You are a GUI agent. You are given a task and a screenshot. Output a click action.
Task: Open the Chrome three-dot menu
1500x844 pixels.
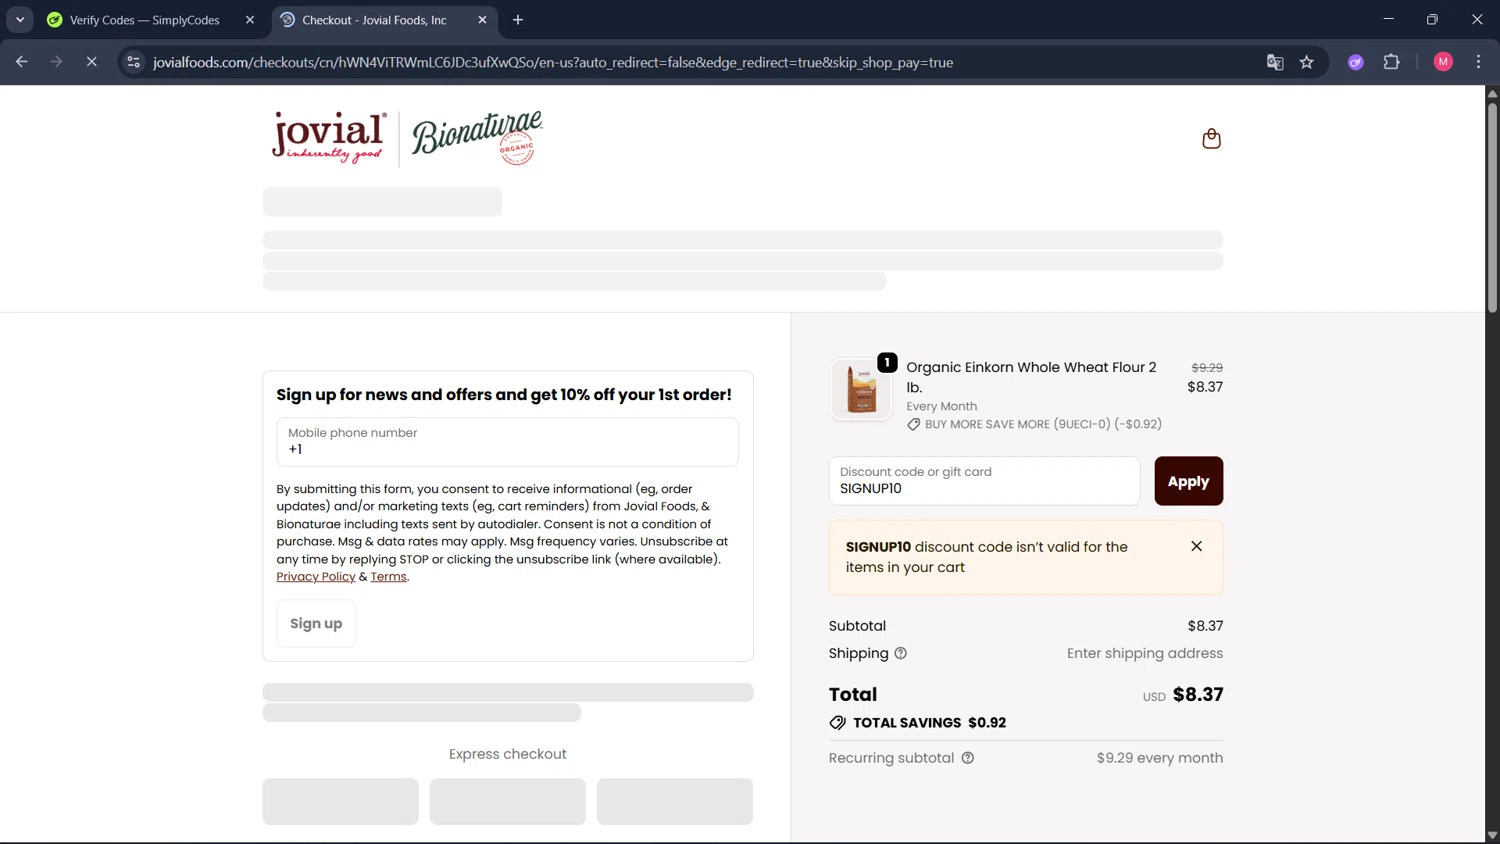coord(1478,62)
